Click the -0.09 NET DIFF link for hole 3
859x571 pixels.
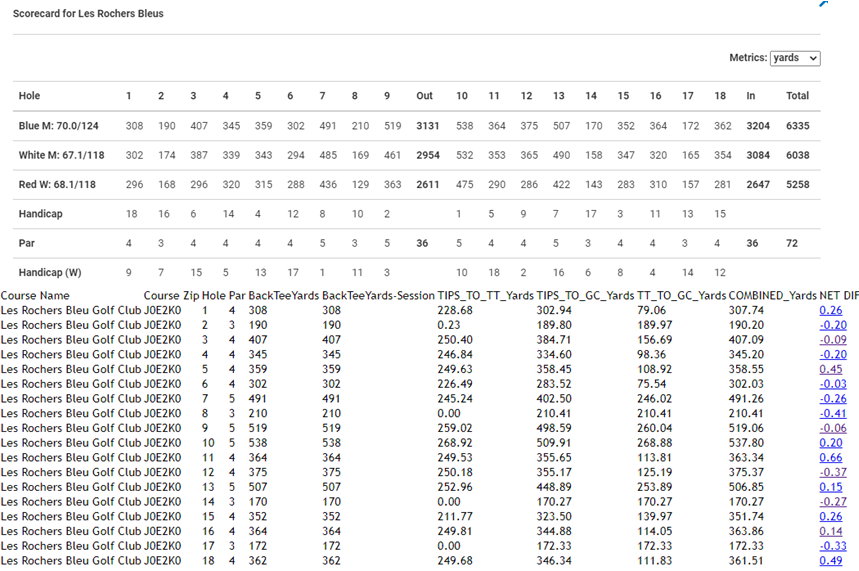click(833, 340)
